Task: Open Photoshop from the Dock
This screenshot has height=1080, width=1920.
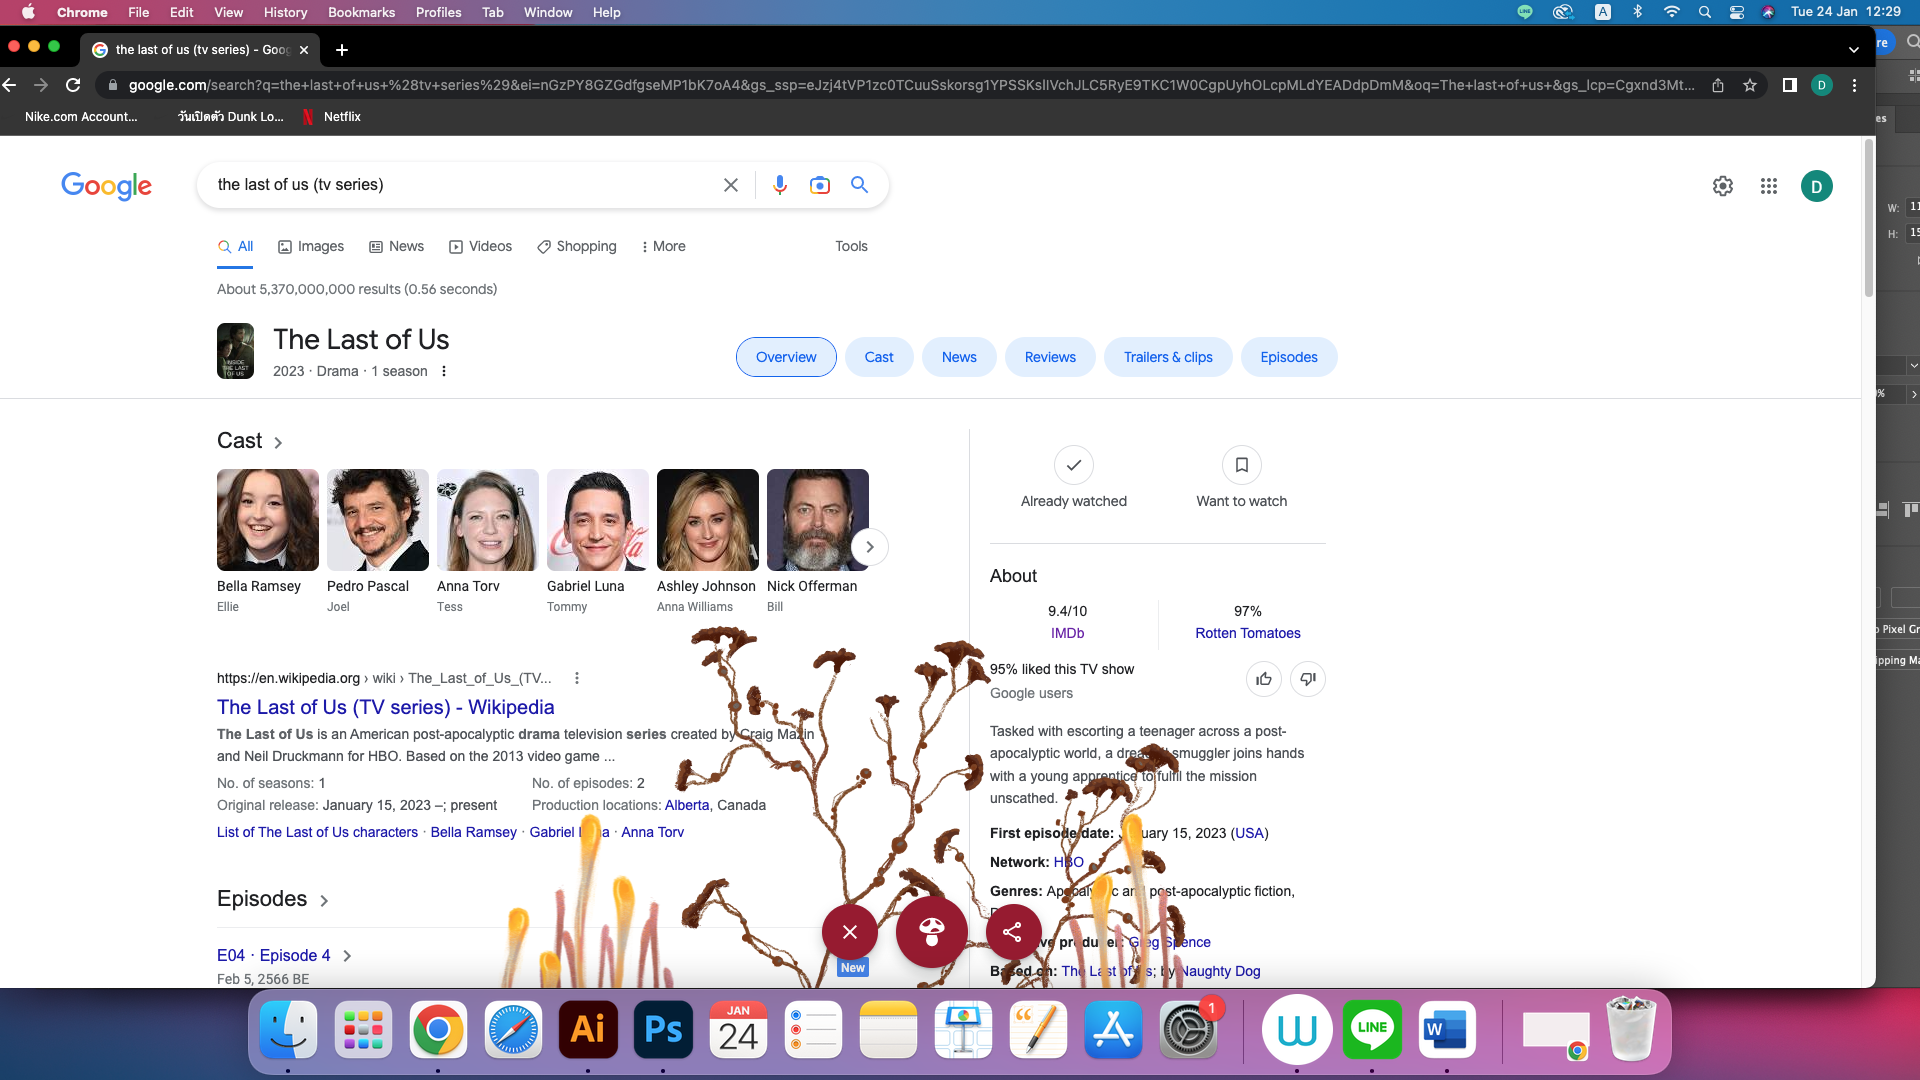Action: pos(663,1030)
